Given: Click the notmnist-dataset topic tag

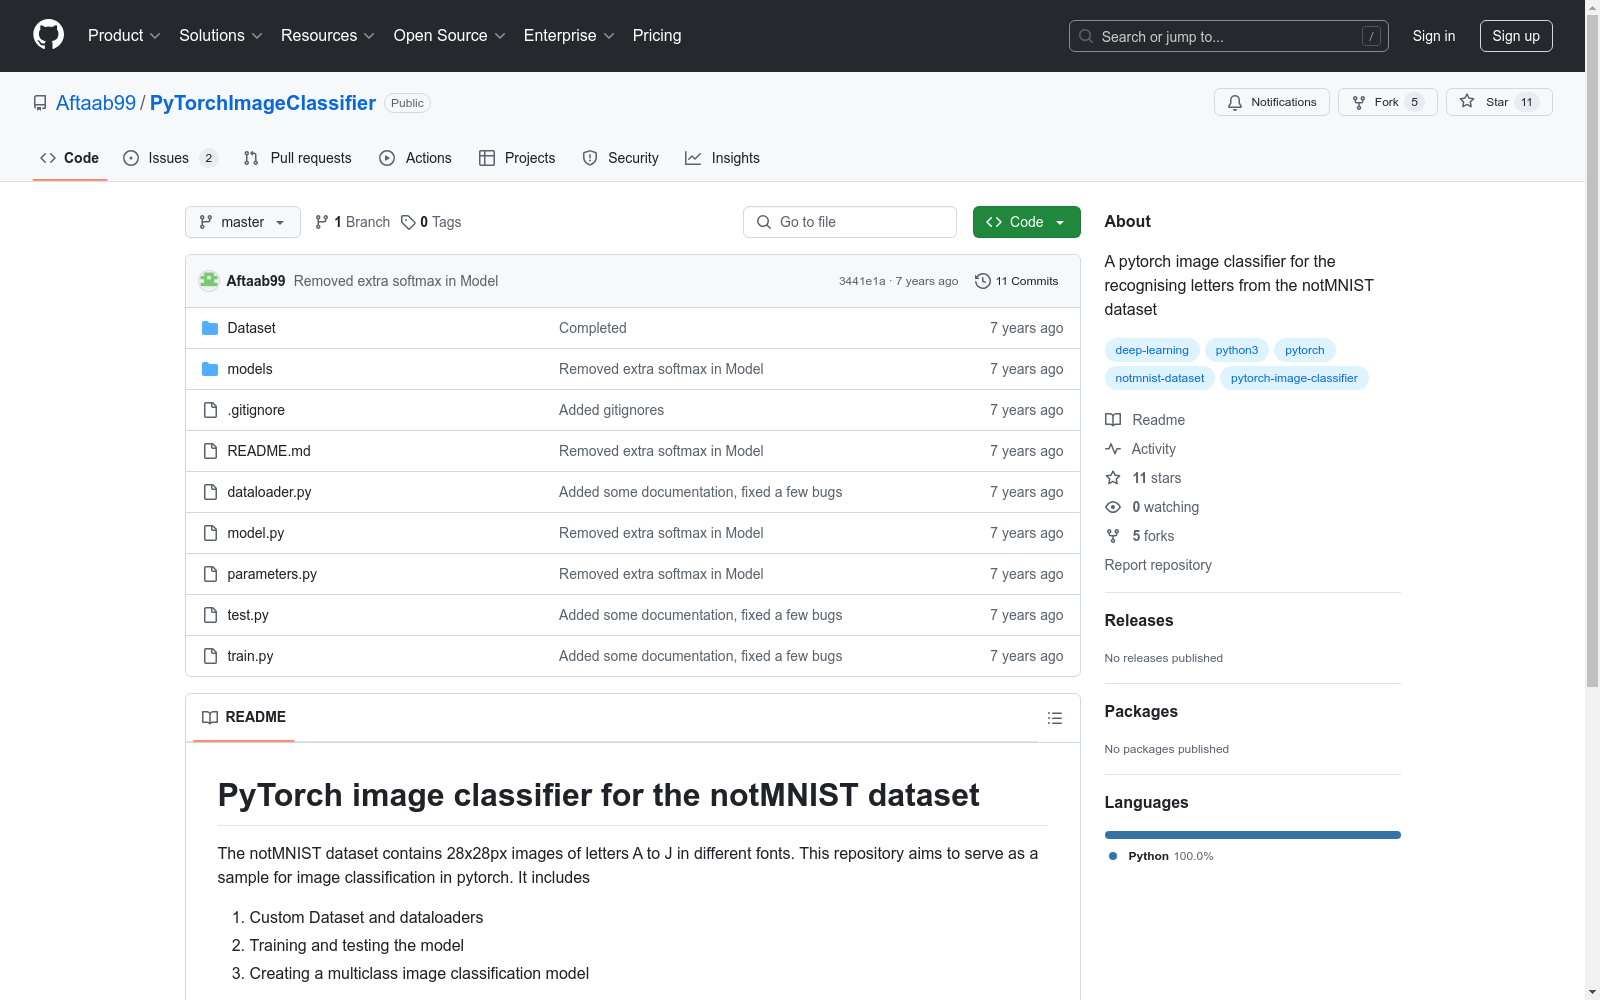Looking at the screenshot, I should pos(1160,378).
